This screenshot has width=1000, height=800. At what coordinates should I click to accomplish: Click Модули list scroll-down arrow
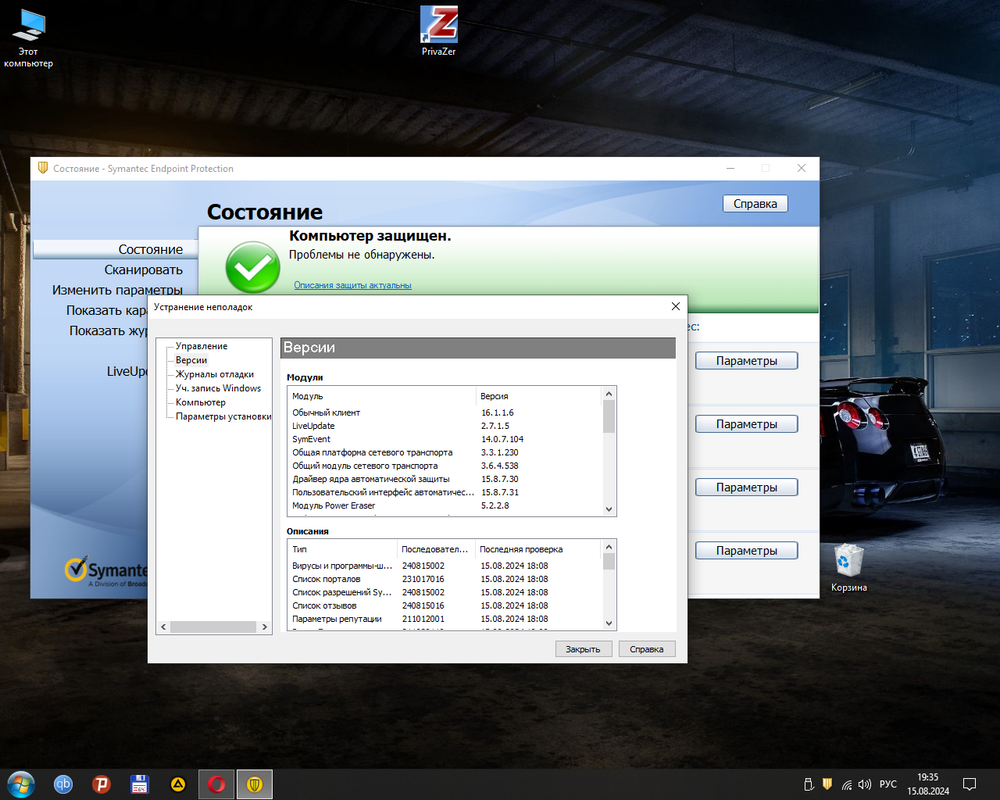609,508
